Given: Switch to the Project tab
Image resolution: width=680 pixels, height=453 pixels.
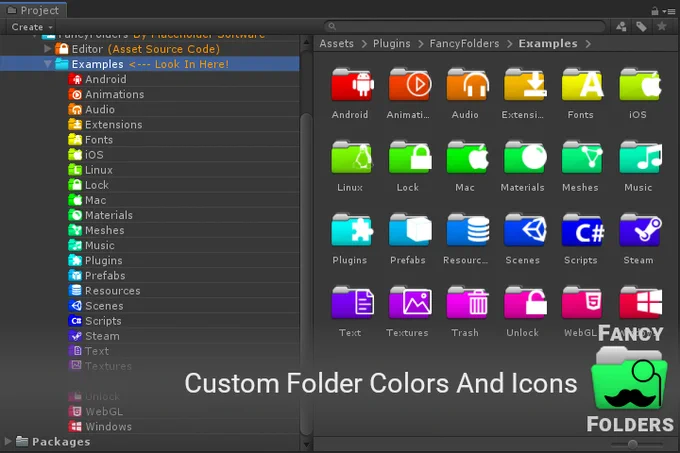Looking at the screenshot, I should [33, 10].
